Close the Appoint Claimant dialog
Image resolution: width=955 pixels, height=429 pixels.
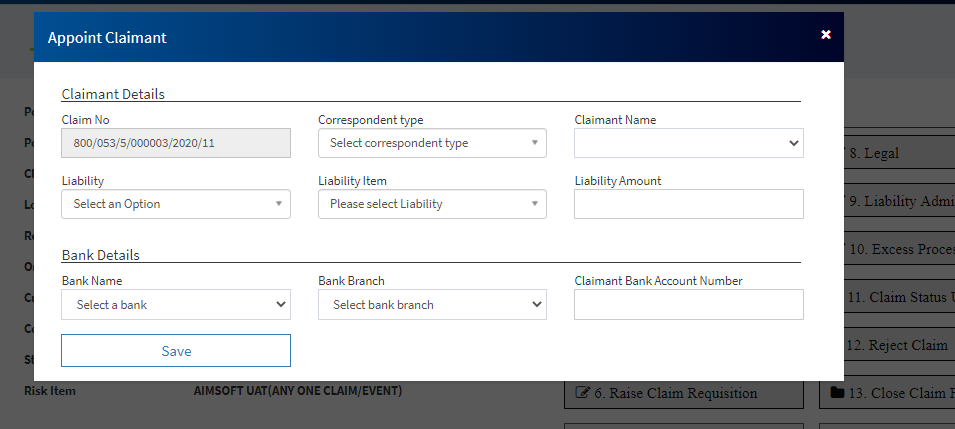tap(826, 35)
